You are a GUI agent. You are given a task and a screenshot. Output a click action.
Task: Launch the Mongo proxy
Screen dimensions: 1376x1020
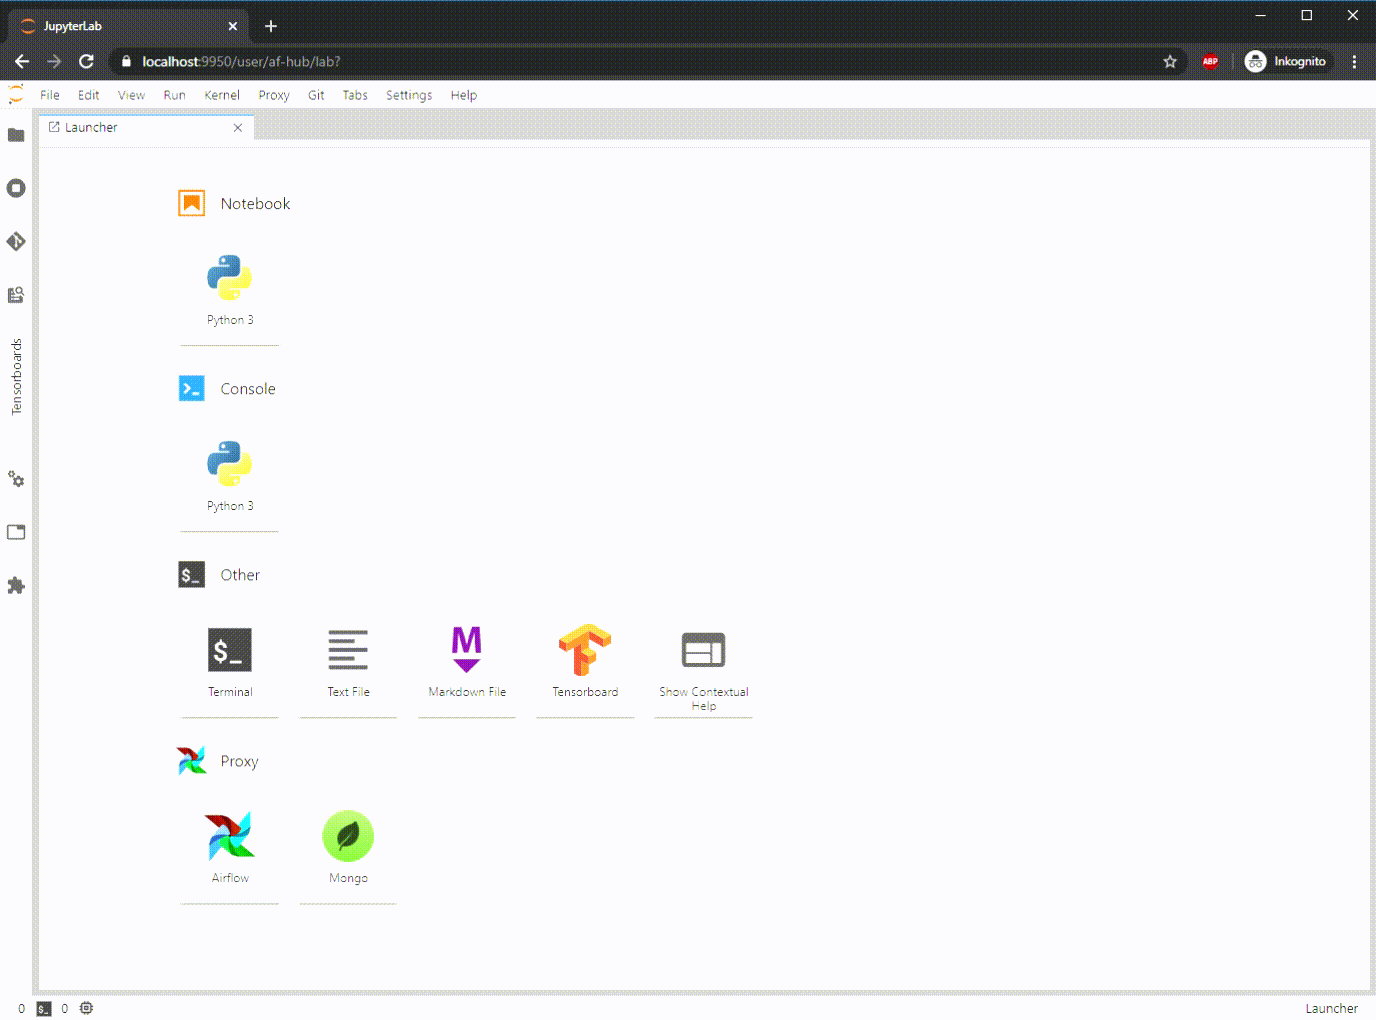tap(348, 845)
